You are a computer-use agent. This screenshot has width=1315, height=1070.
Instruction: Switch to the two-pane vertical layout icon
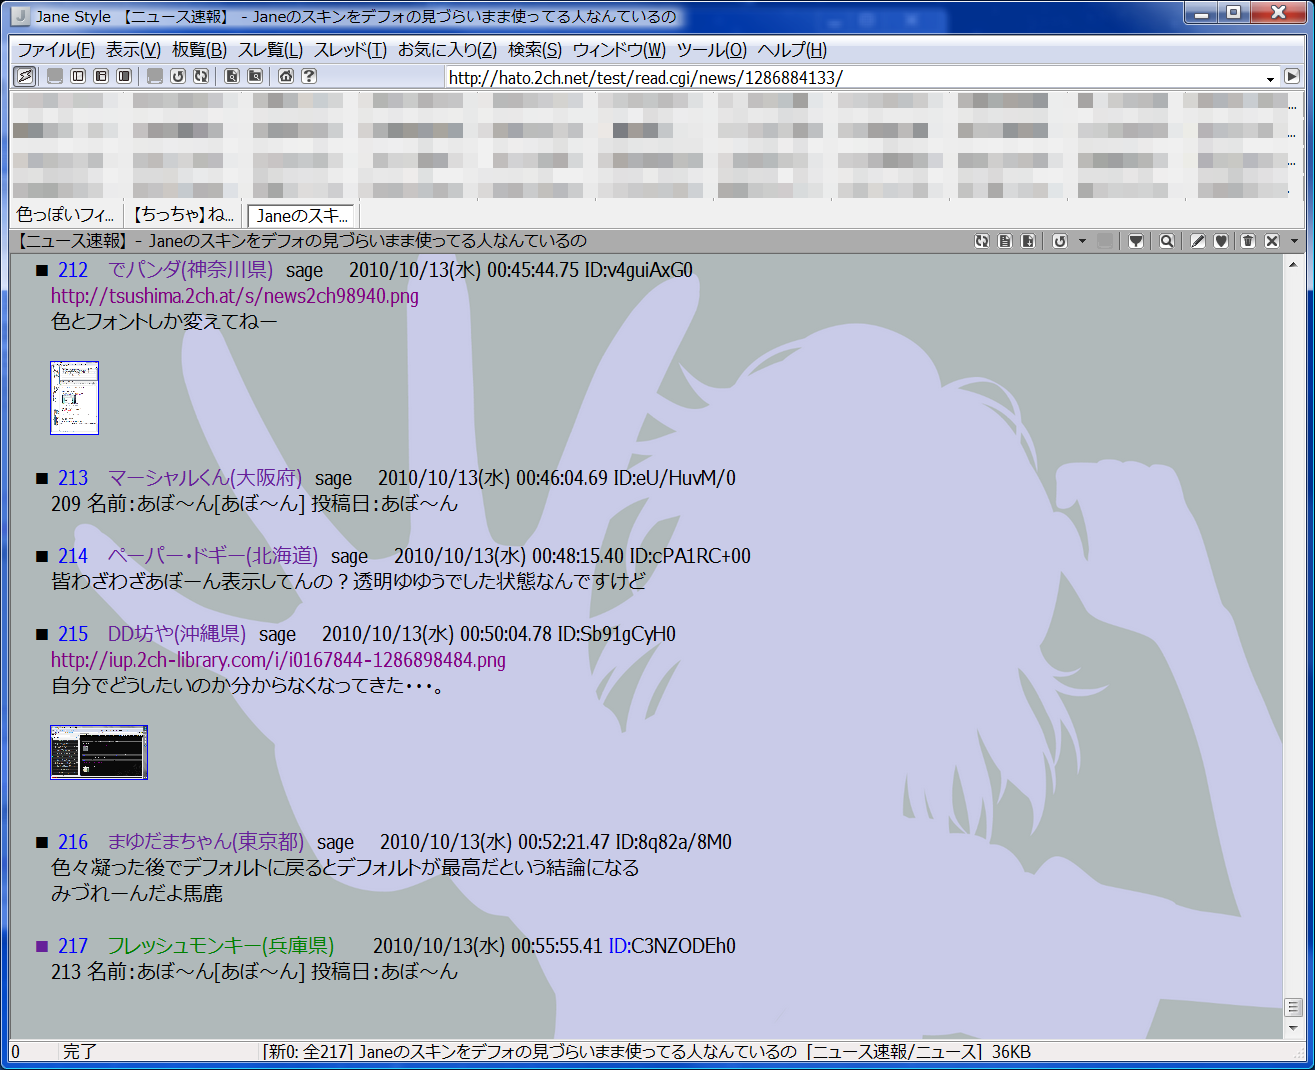click(78, 76)
